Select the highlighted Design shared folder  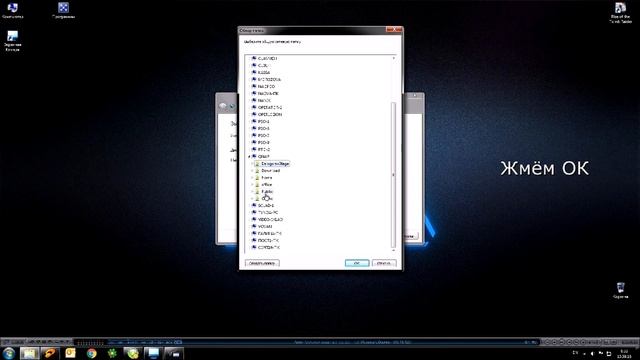click(275, 164)
